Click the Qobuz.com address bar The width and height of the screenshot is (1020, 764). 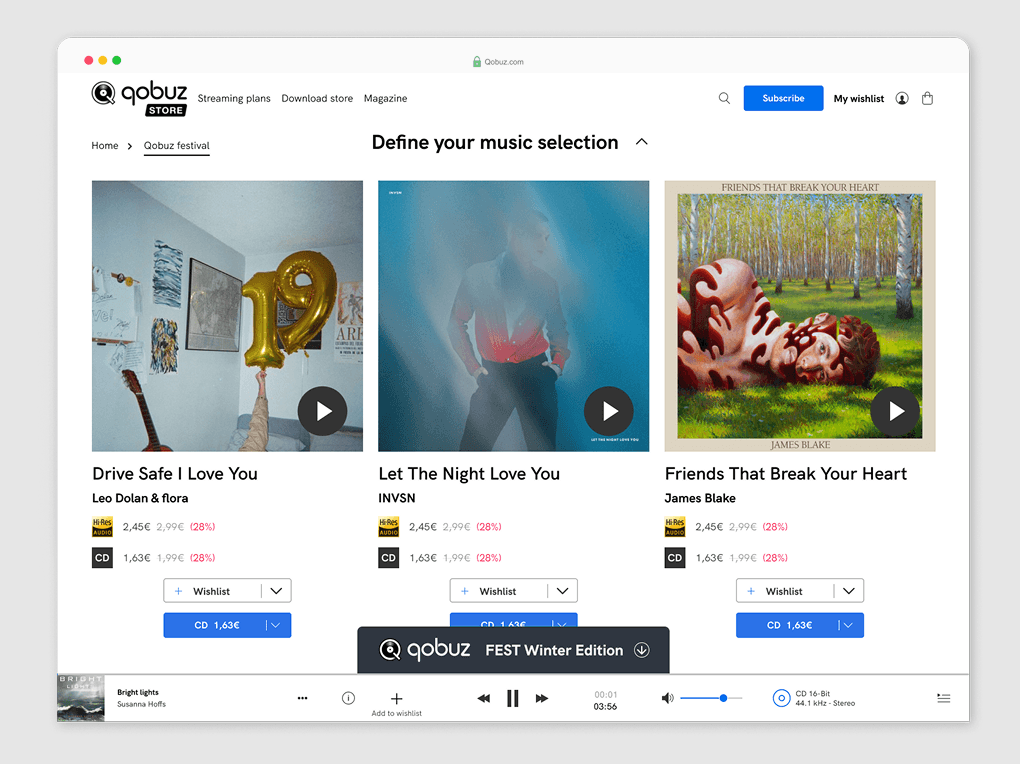pyautogui.click(x=498, y=62)
